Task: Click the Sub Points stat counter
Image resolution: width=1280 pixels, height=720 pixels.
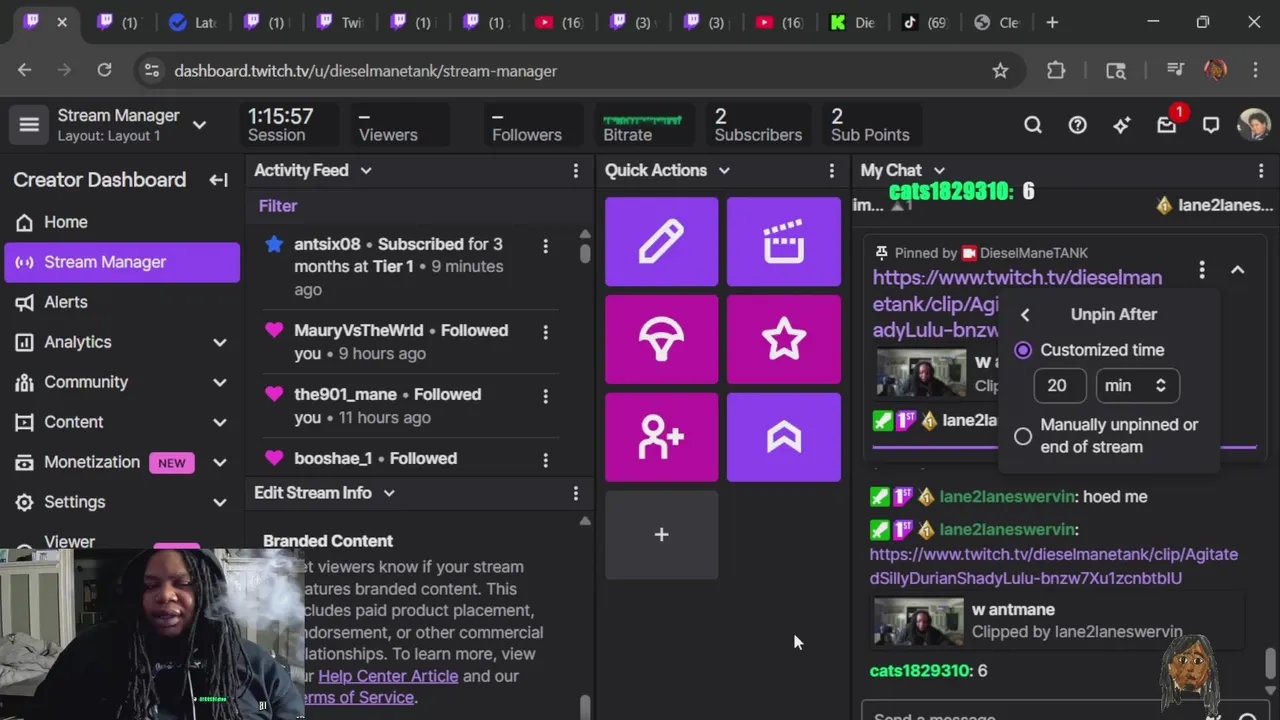Action: [x=870, y=126]
